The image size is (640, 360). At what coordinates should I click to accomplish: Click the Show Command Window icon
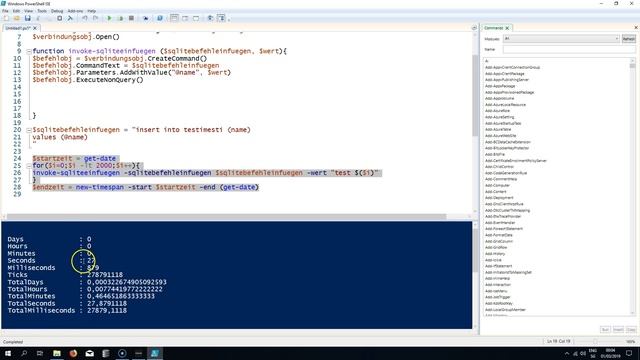pyautogui.click(x=210, y=18)
